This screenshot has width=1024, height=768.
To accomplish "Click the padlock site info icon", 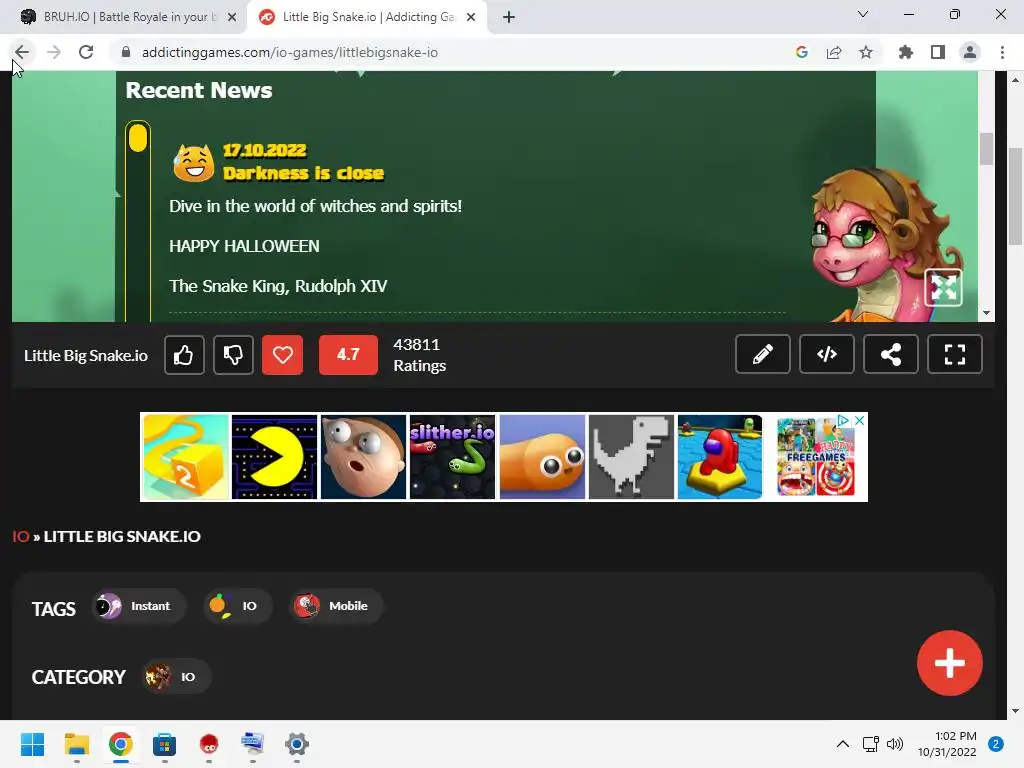I will click(126, 52).
